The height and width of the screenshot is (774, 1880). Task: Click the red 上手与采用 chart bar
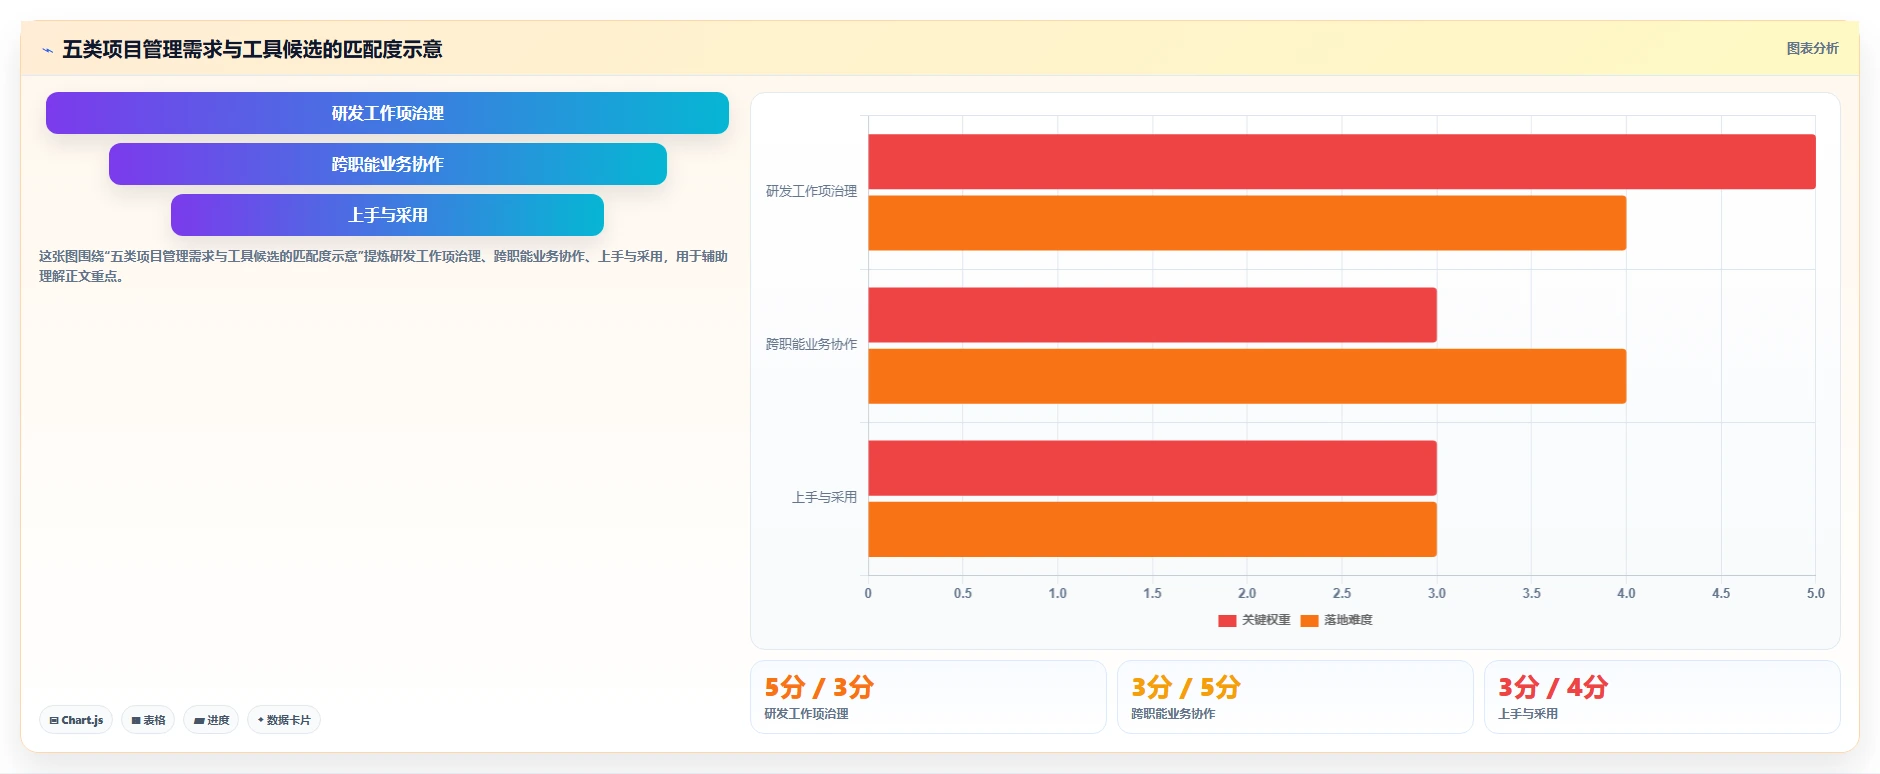click(x=1152, y=468)
